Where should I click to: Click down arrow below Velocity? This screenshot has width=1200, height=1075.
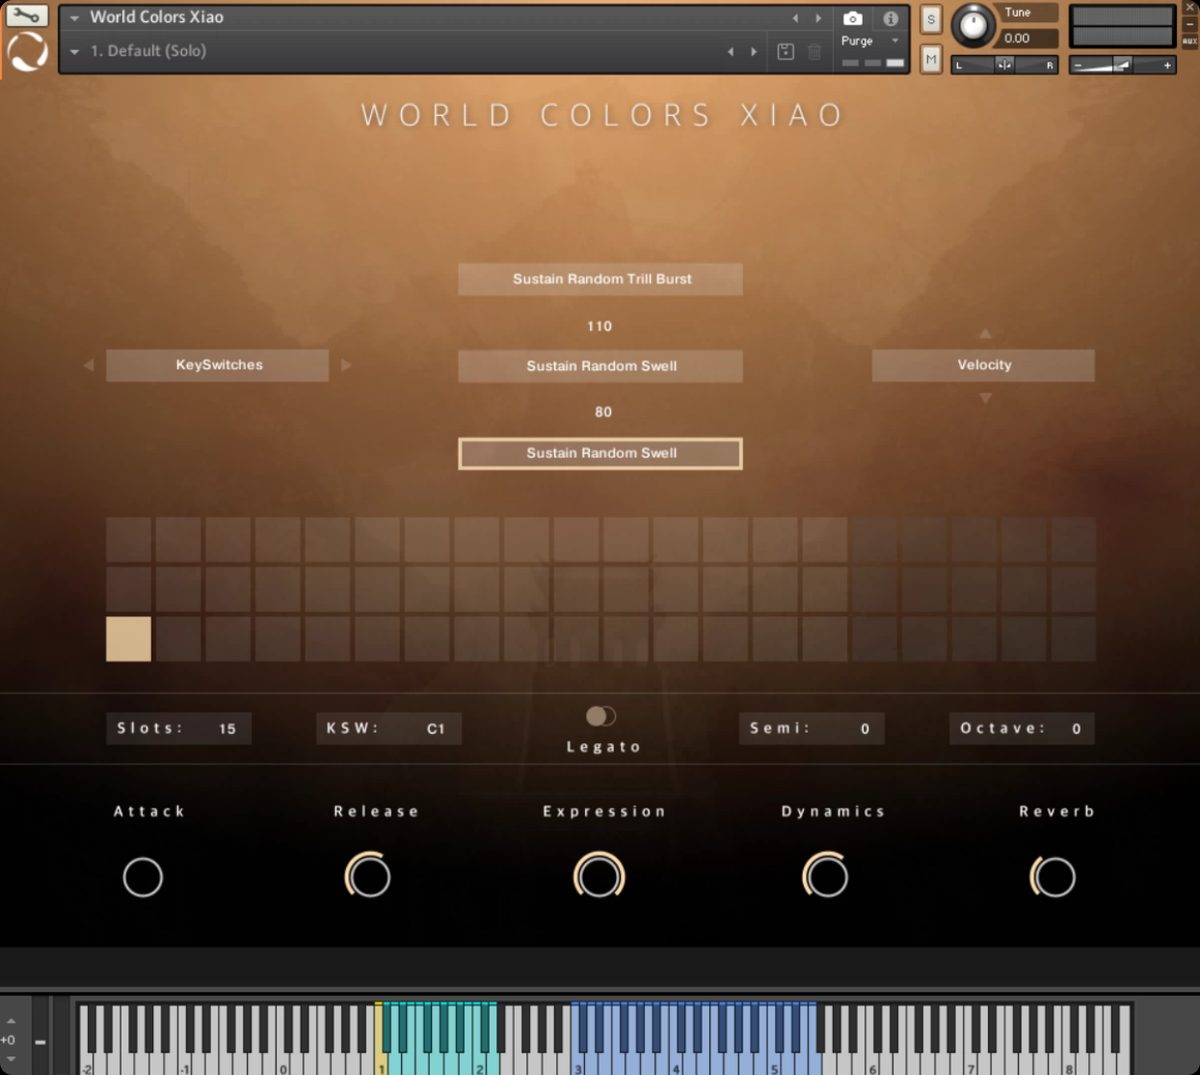coord(985,398)
